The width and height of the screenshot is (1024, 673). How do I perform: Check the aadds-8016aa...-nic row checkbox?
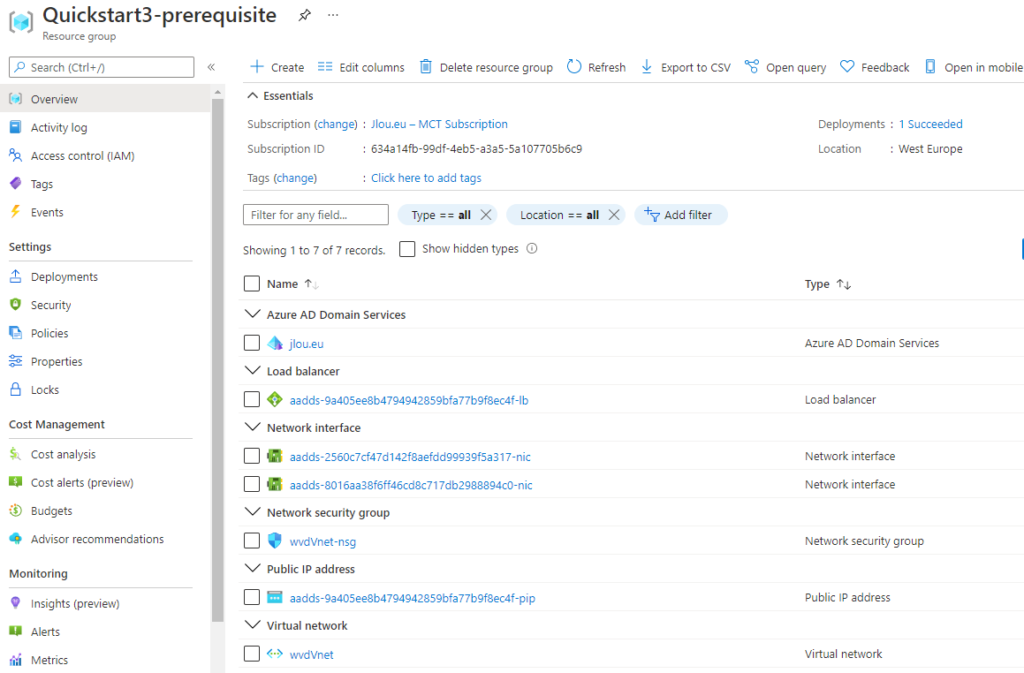(x=251, y=484)
